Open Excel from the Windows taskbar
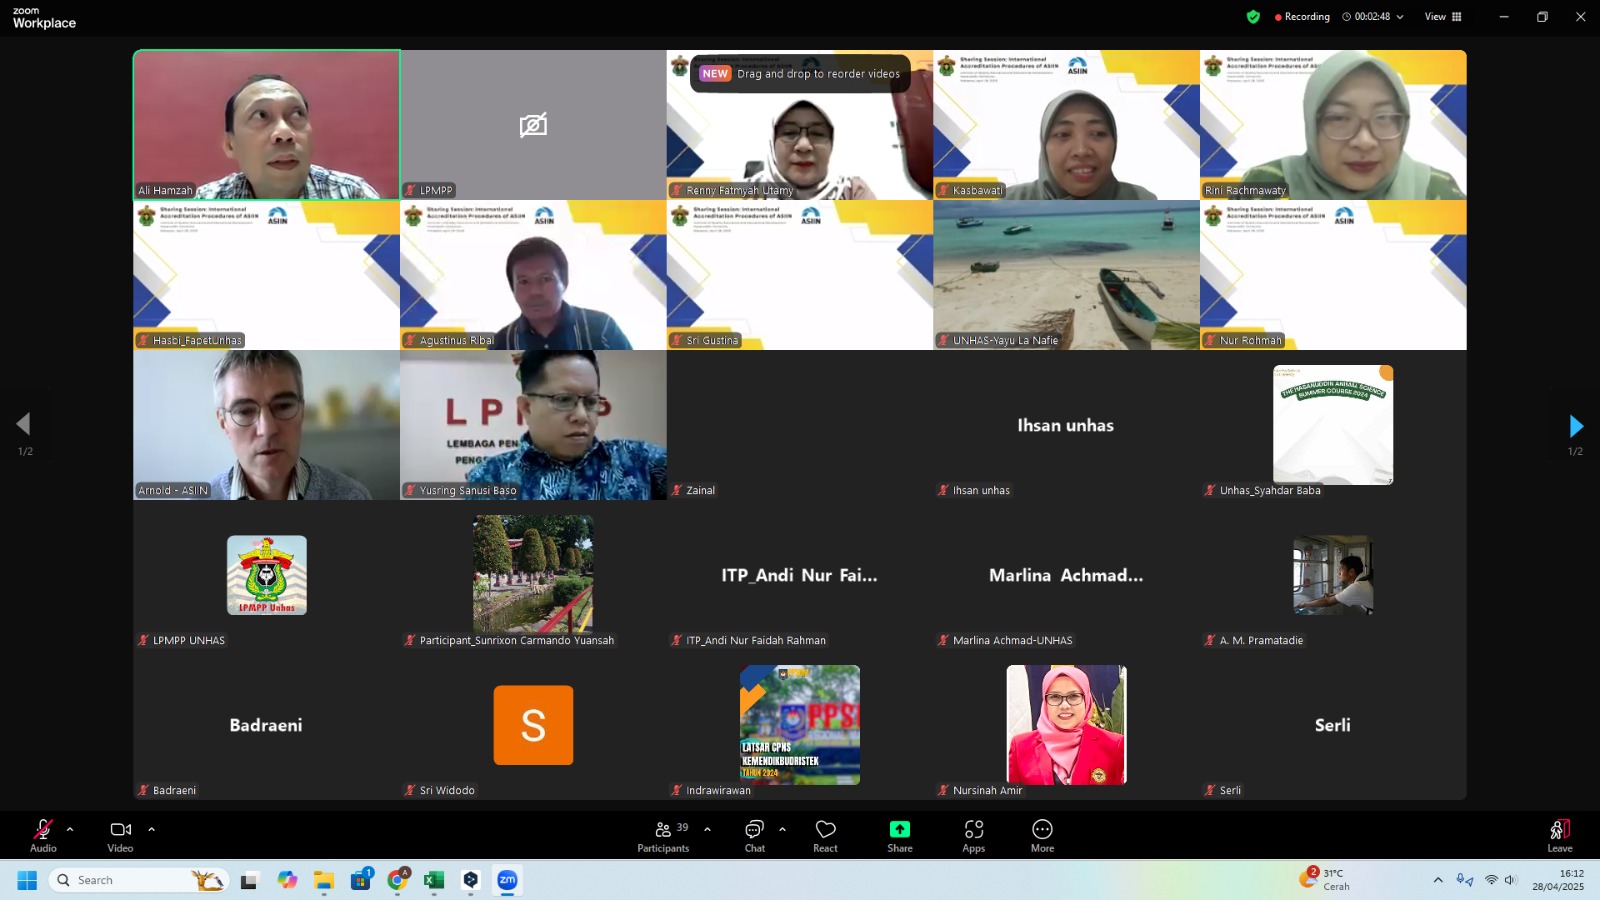This screenshot has width=1600, height=900. (434, 880)
